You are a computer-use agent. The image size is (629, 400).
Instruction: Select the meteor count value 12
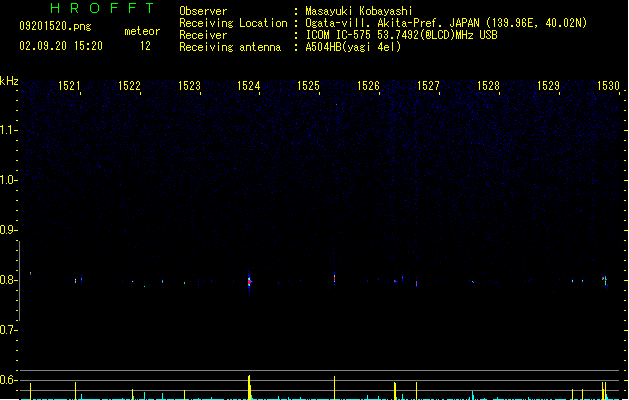point(145,46)
